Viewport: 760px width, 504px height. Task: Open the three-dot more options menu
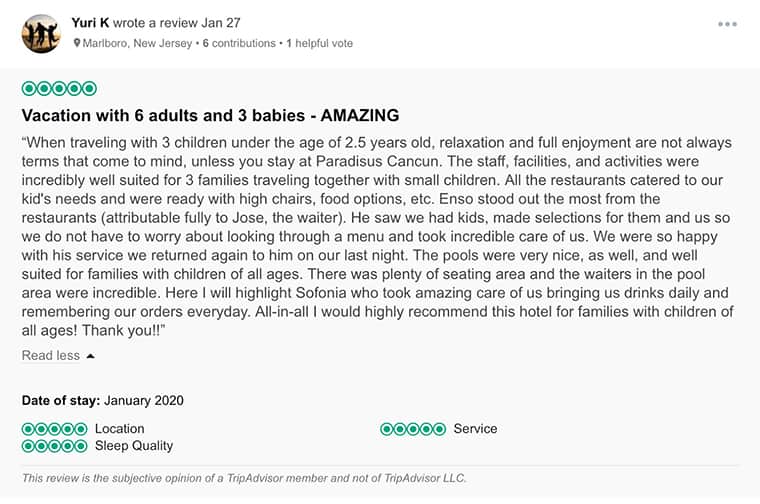(x=727, y=24)
